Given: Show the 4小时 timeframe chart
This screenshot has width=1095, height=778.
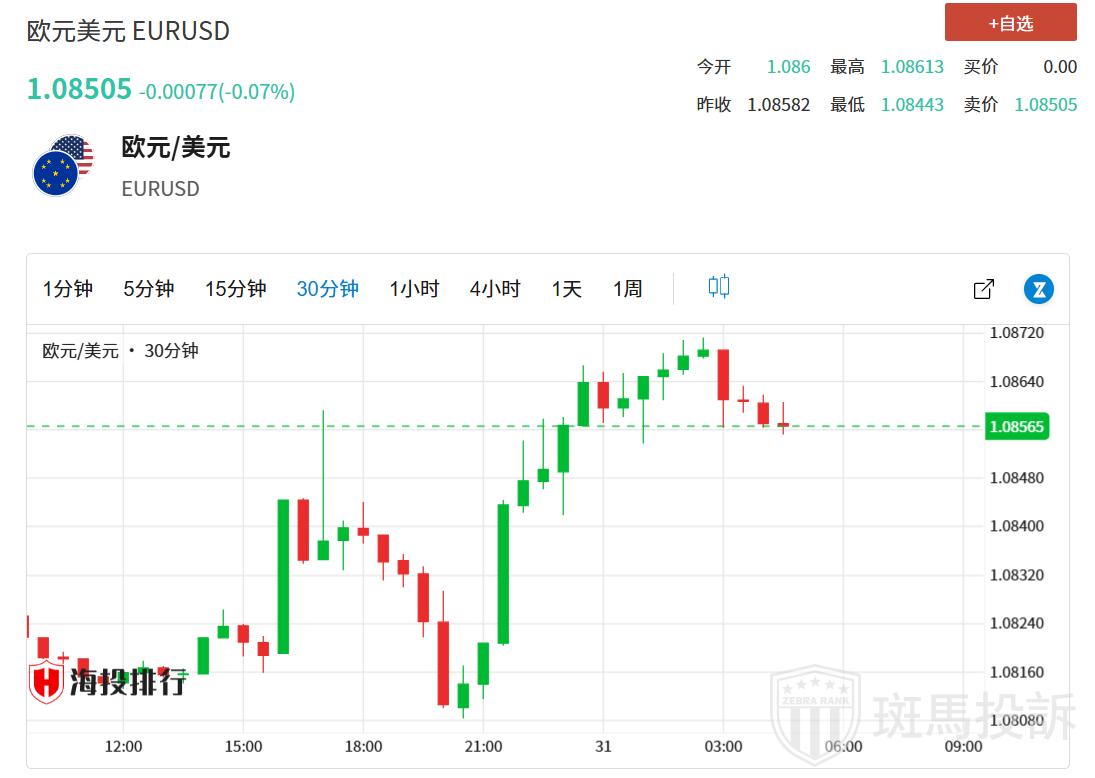Looking at the screenshot, I should click(495, 289).
